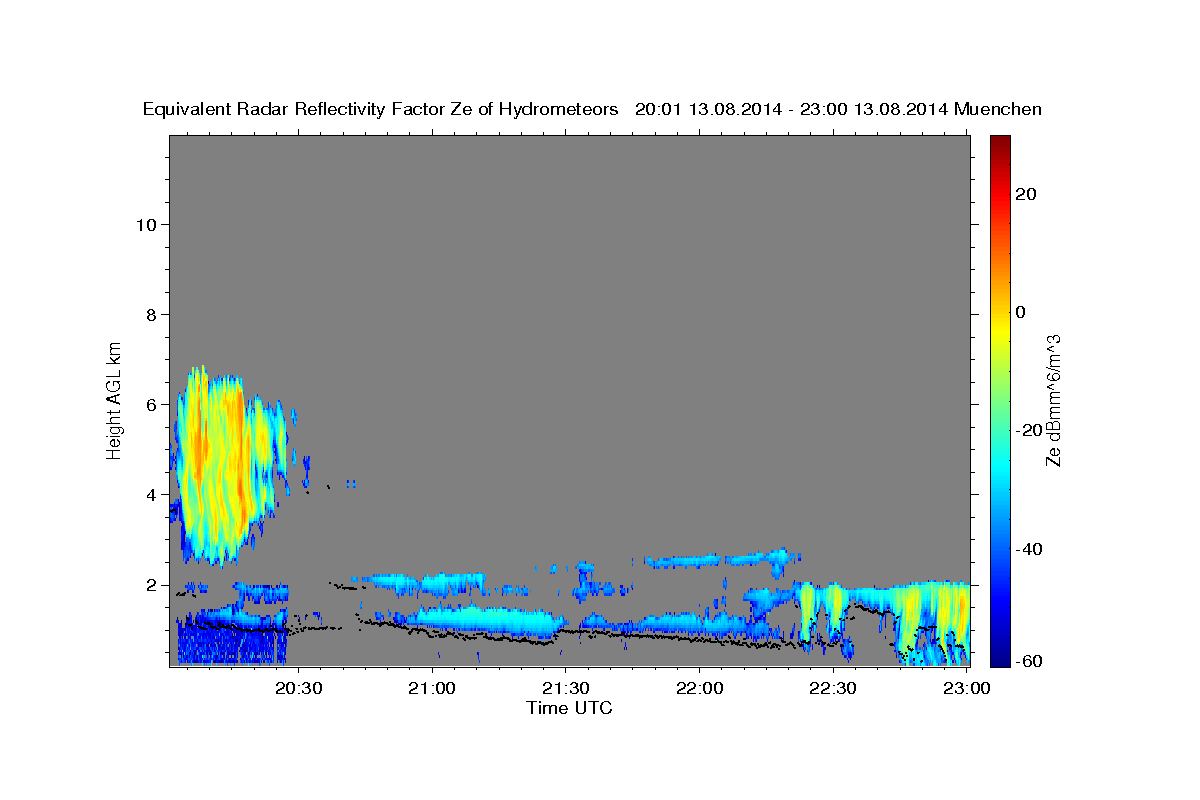Click the 'Ze dBmm^6/m^3' colorbar label

tap(1053, 400)
